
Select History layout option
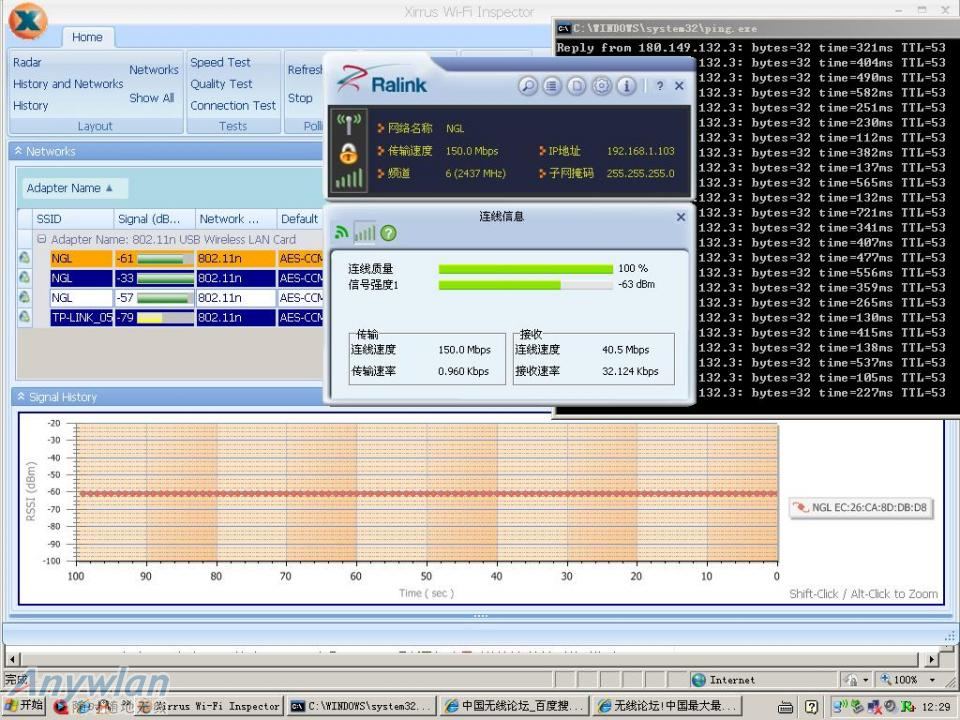coord(31,105)
